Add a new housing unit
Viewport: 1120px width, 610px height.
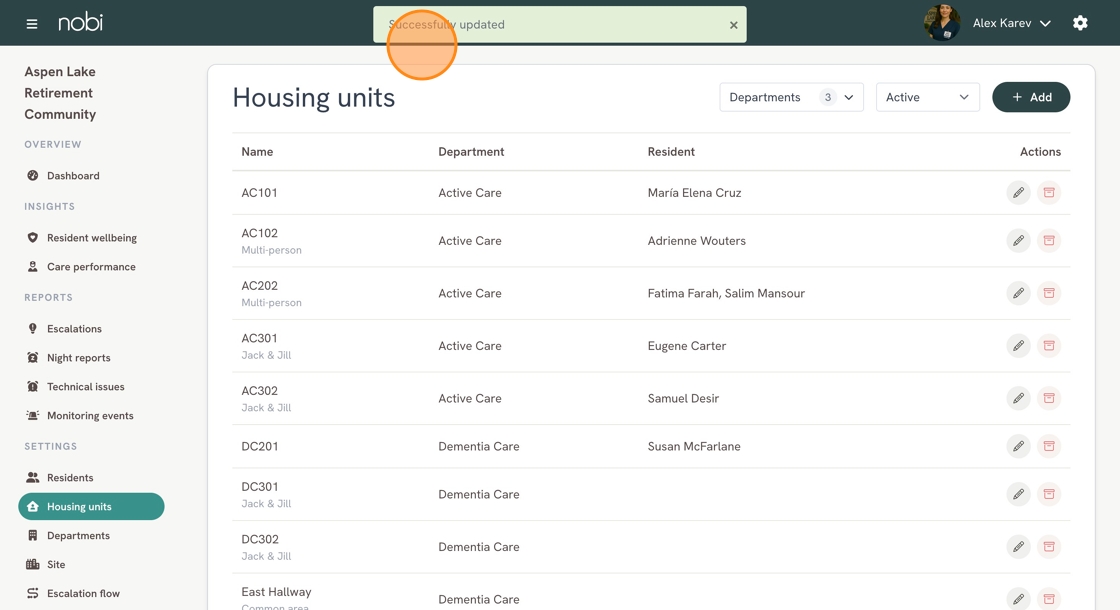[1031, 97]
